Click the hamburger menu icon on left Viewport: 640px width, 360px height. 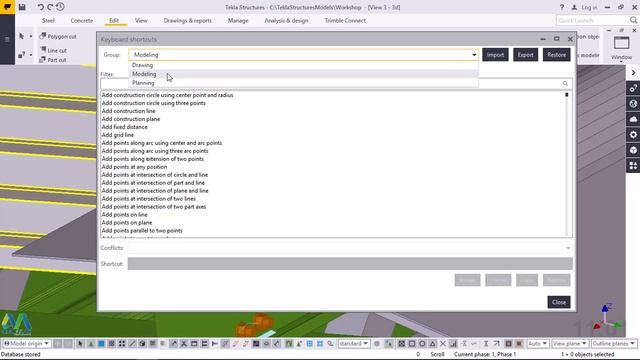pos(7,40)
